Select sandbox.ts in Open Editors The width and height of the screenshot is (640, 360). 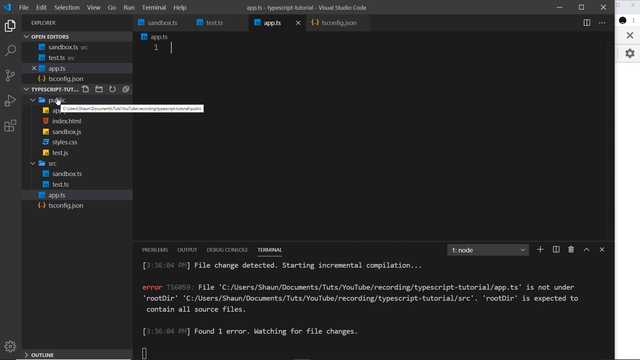point(77,47)
